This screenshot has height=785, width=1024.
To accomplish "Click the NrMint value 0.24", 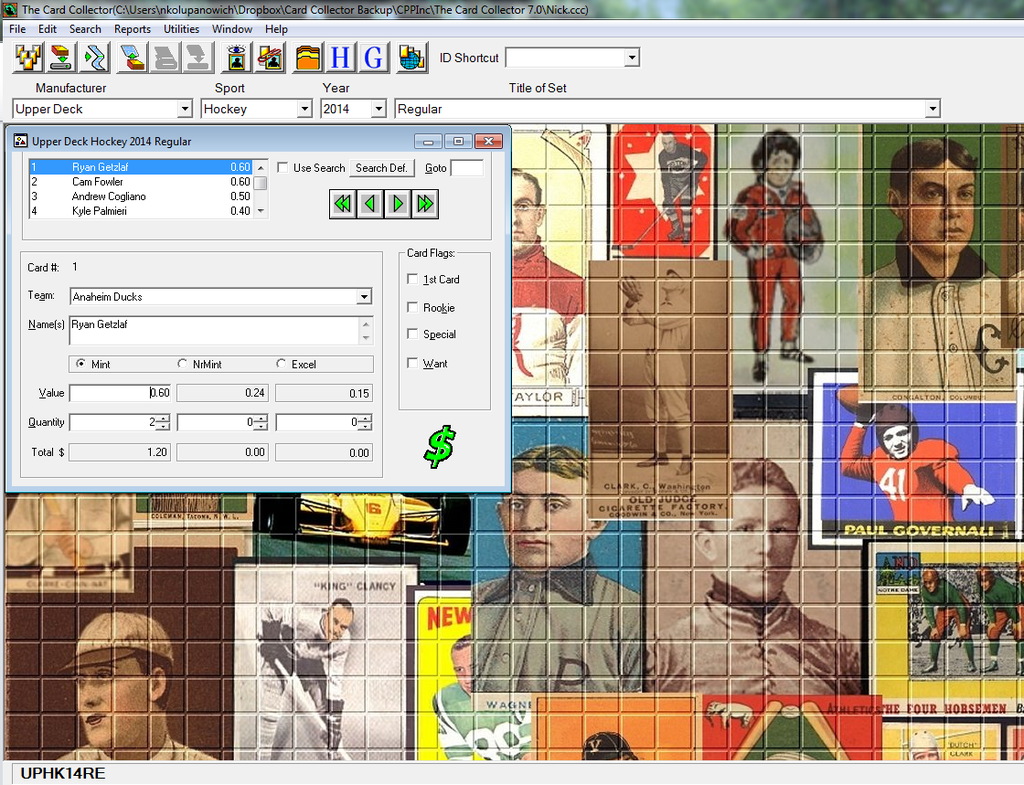I will tap(223, 393).
